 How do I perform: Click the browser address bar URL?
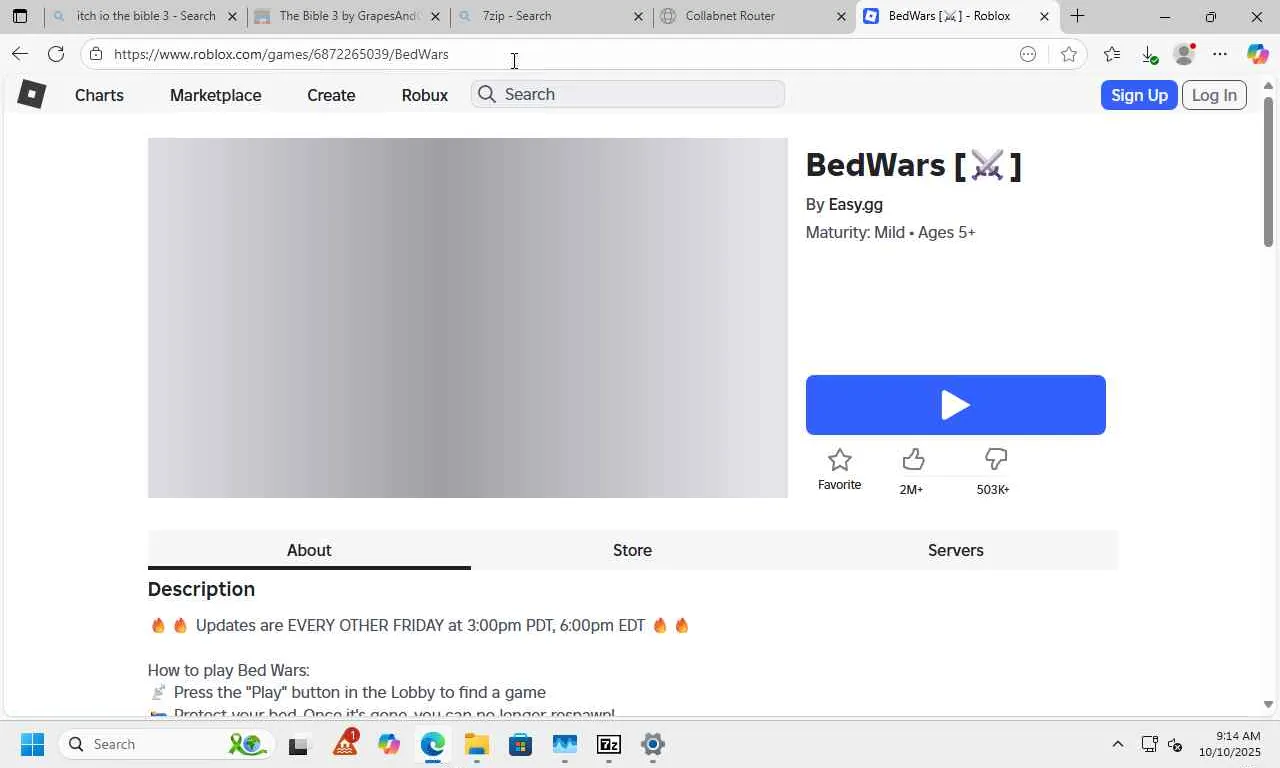[281, 54]
